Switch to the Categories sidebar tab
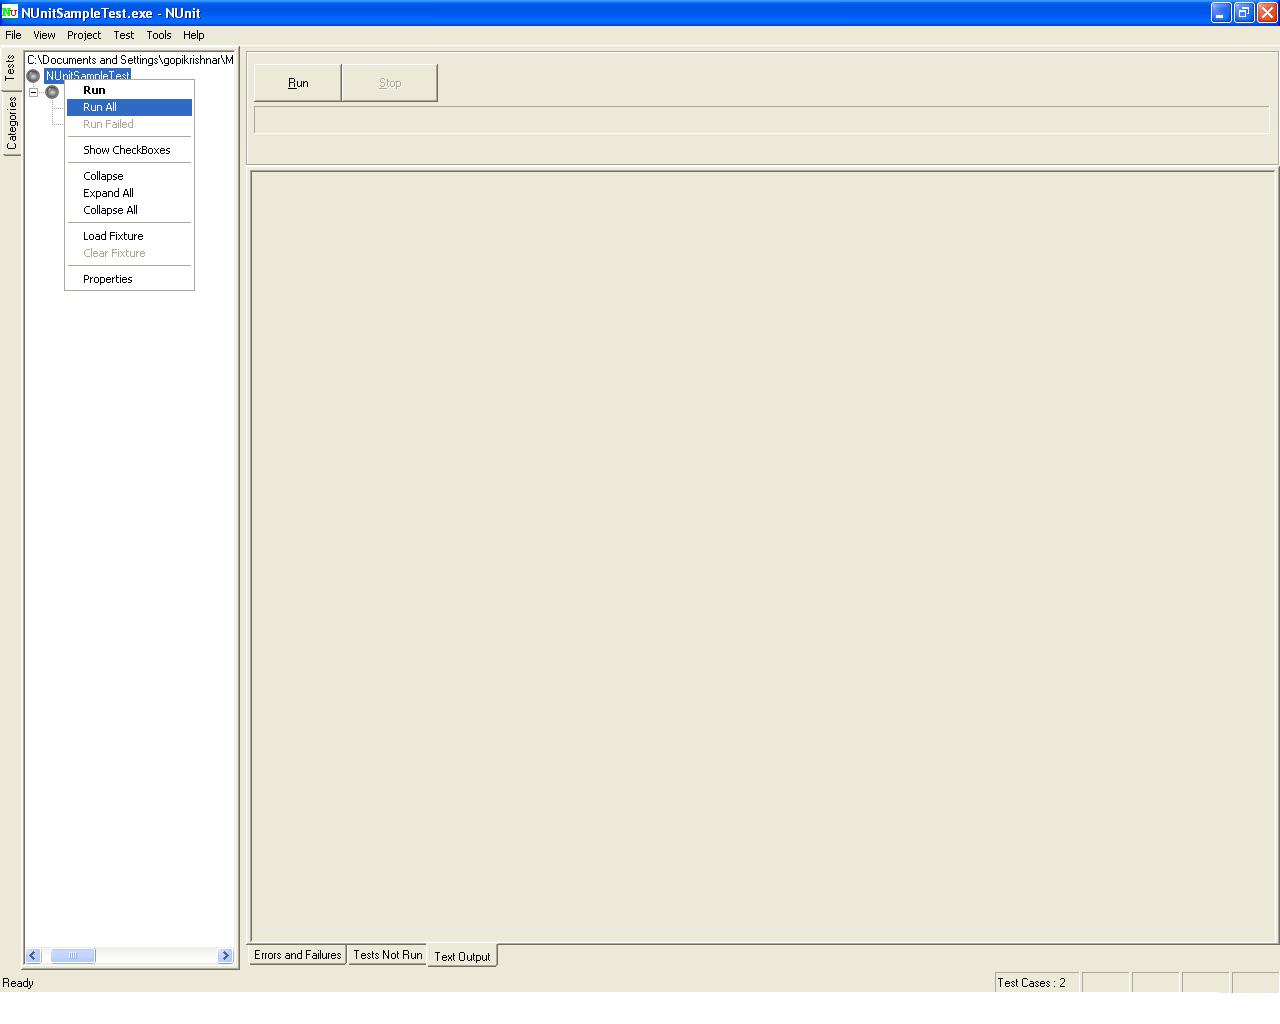 point(12,122)
